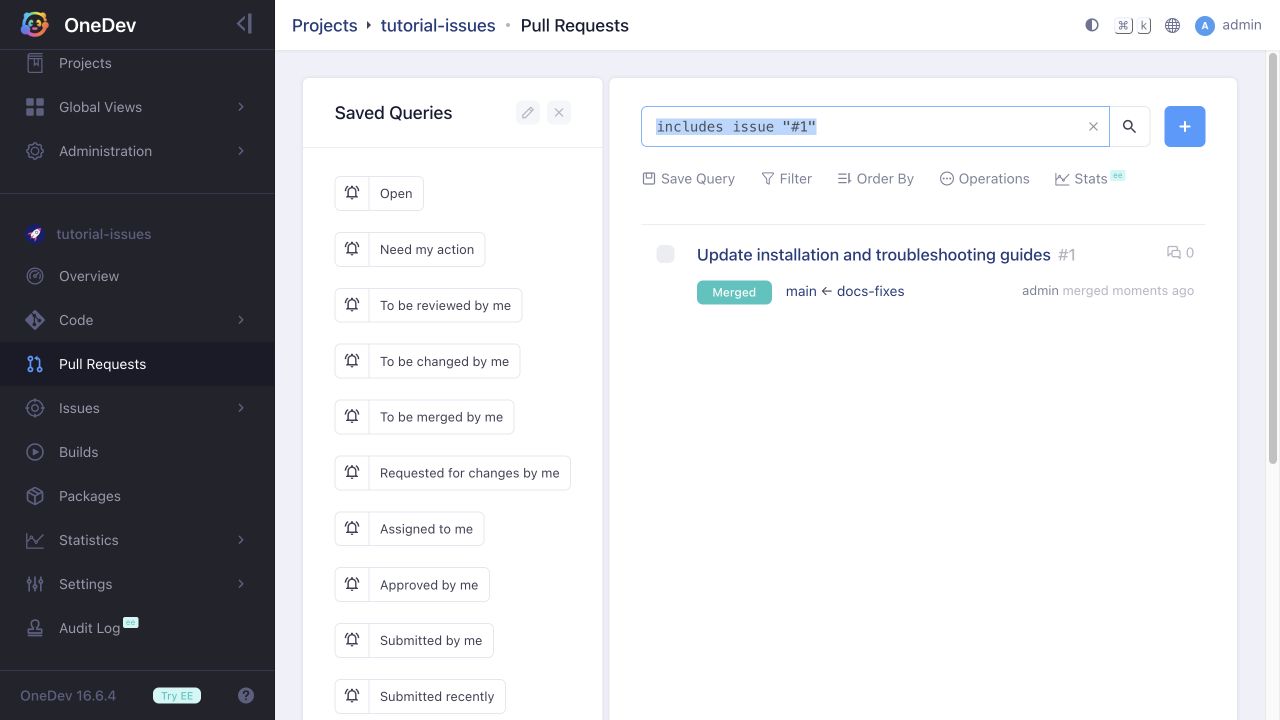Expand the Administration submenu arrow
Image resolution: width=1280 pixels, height=720 pixels.
coord(241,151)
